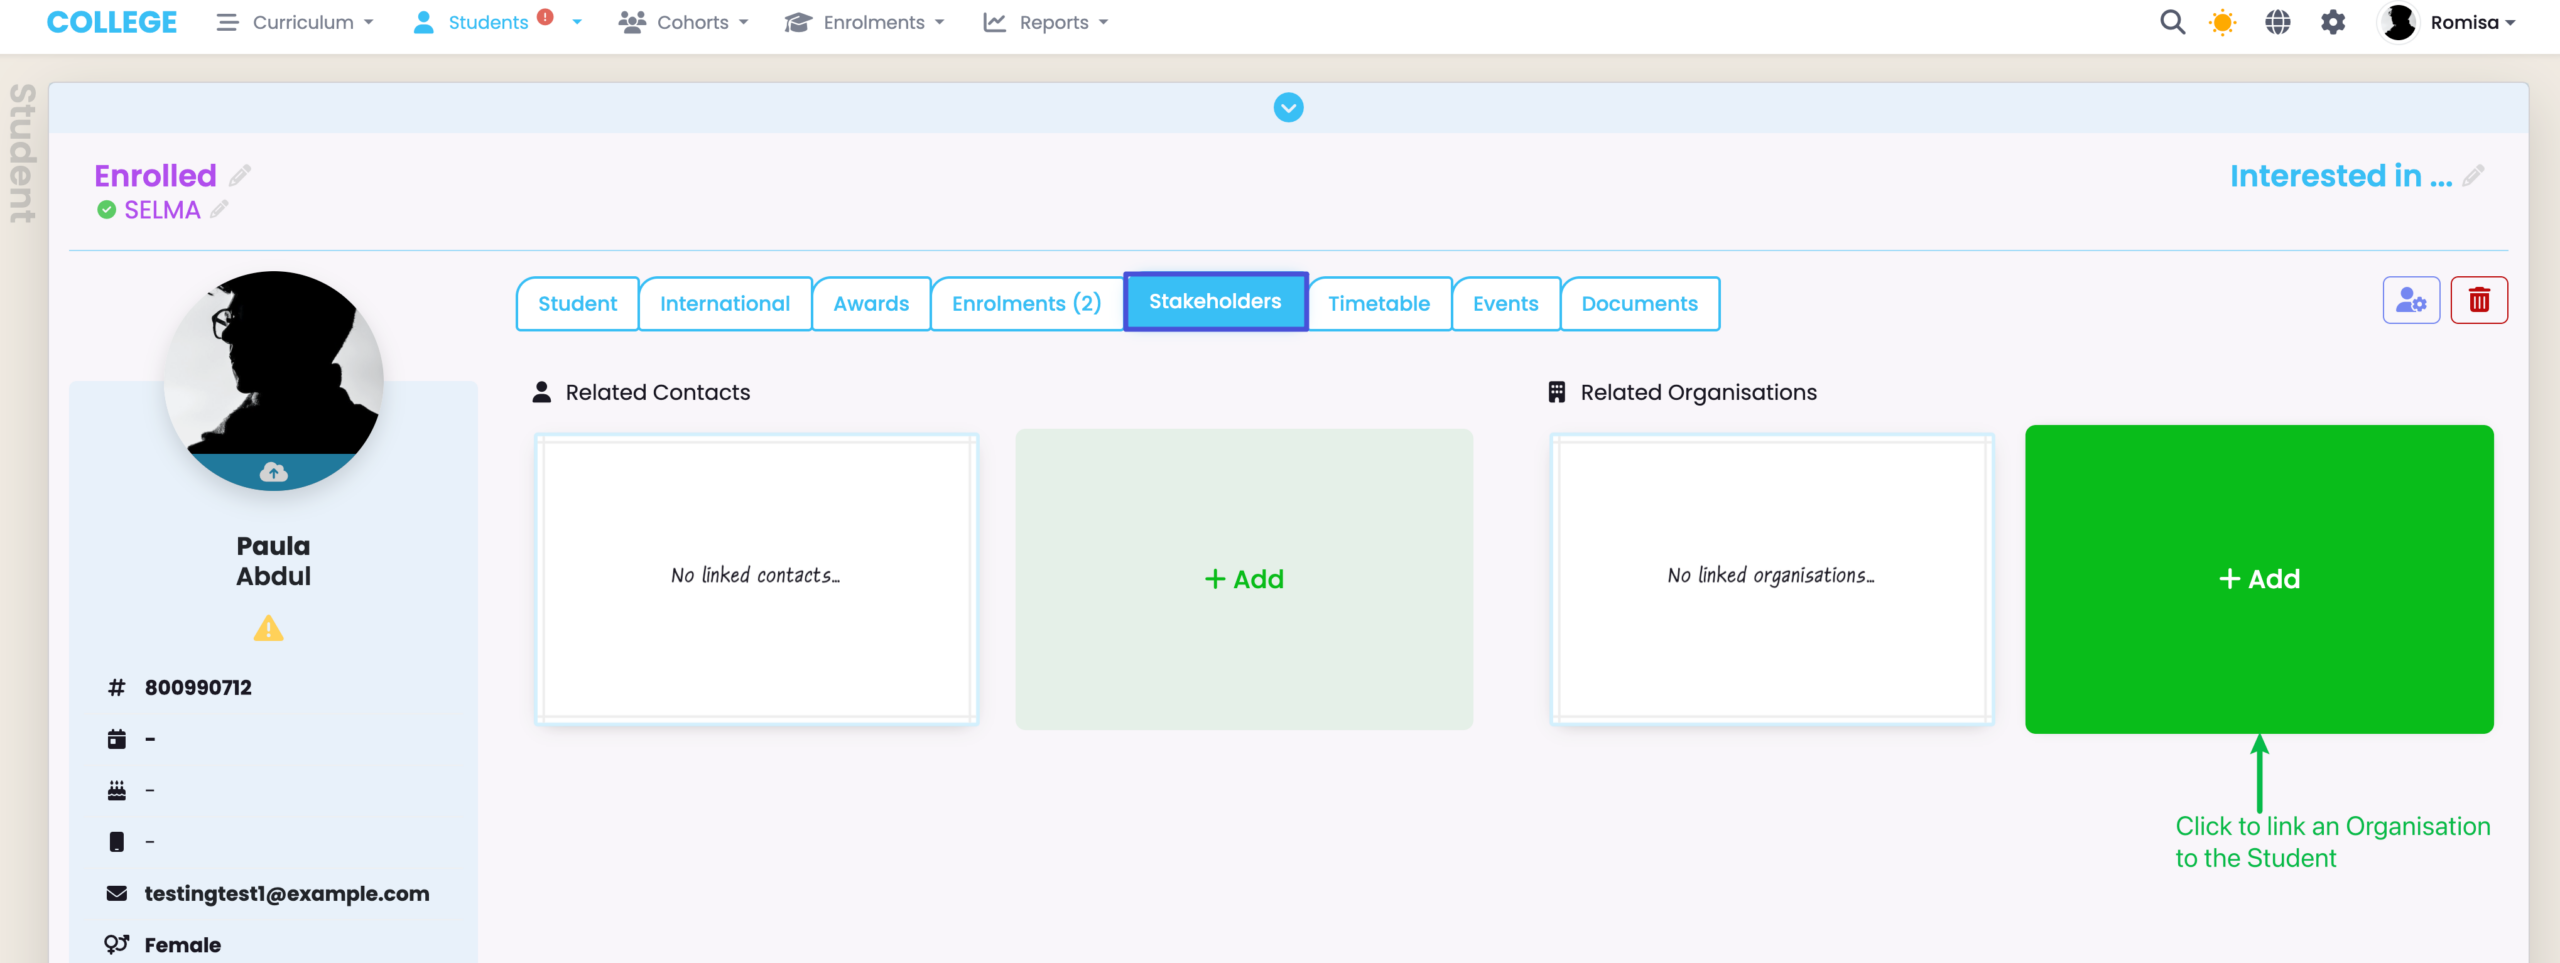Click the red trash delete icon
2560x963 pixels.
[x=2479, y=300]
